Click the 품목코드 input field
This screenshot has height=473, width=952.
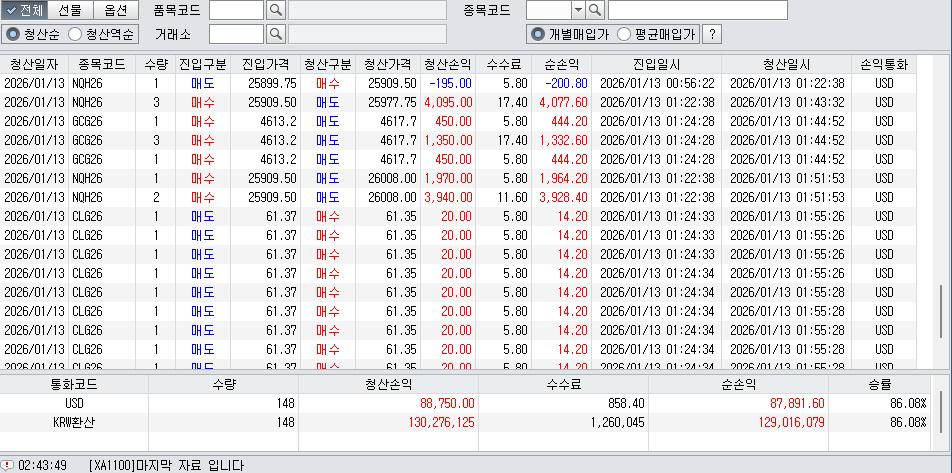pyautogui.click(x=236, y=10)
